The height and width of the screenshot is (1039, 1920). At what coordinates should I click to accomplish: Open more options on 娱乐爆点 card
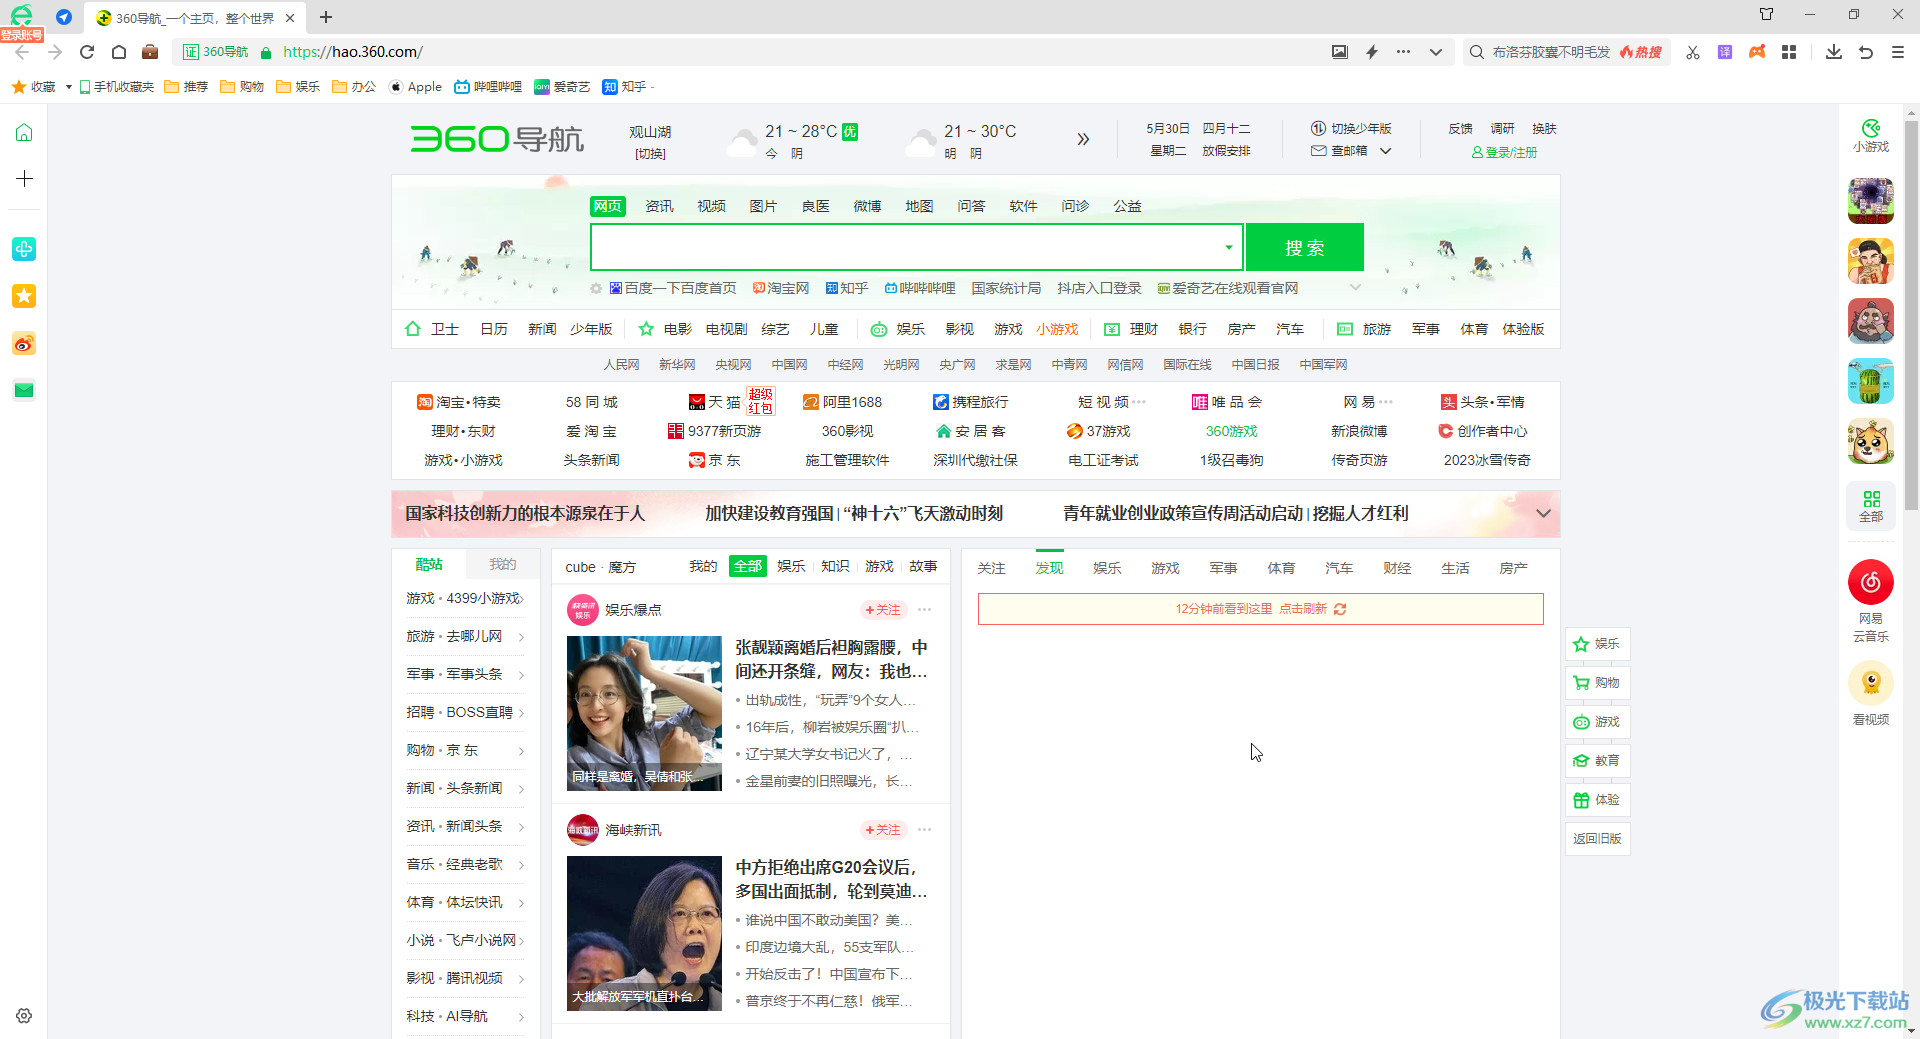click(x=925, y=609)
